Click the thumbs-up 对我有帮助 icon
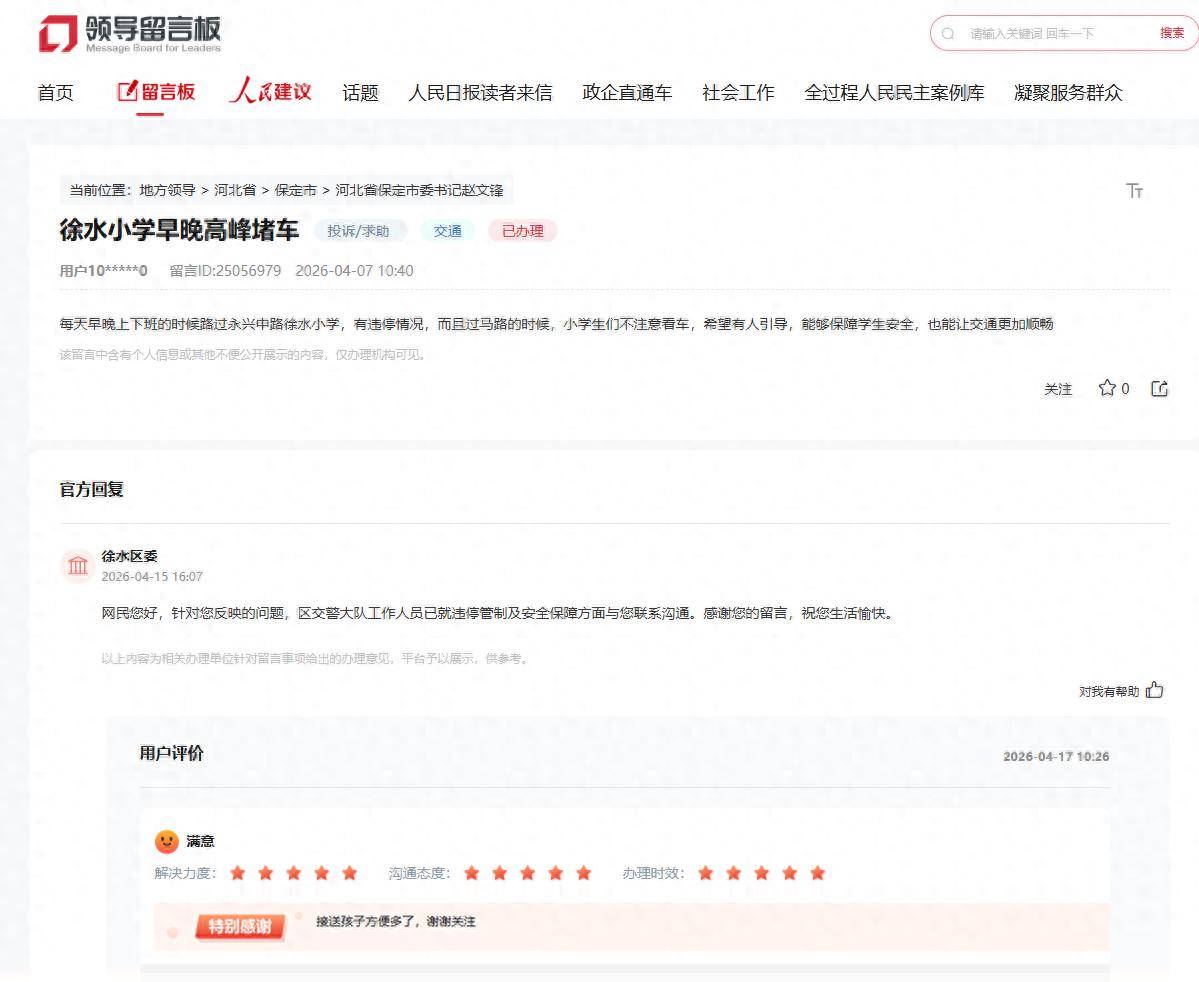Image resolution: width=1199 pixels, height=982 pixels. [1155, 690]
